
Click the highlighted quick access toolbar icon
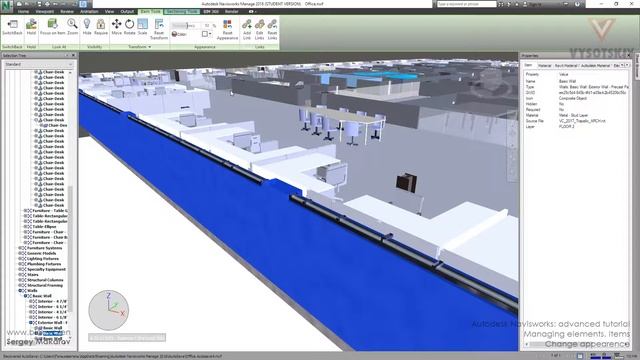[x=83, y=4]
